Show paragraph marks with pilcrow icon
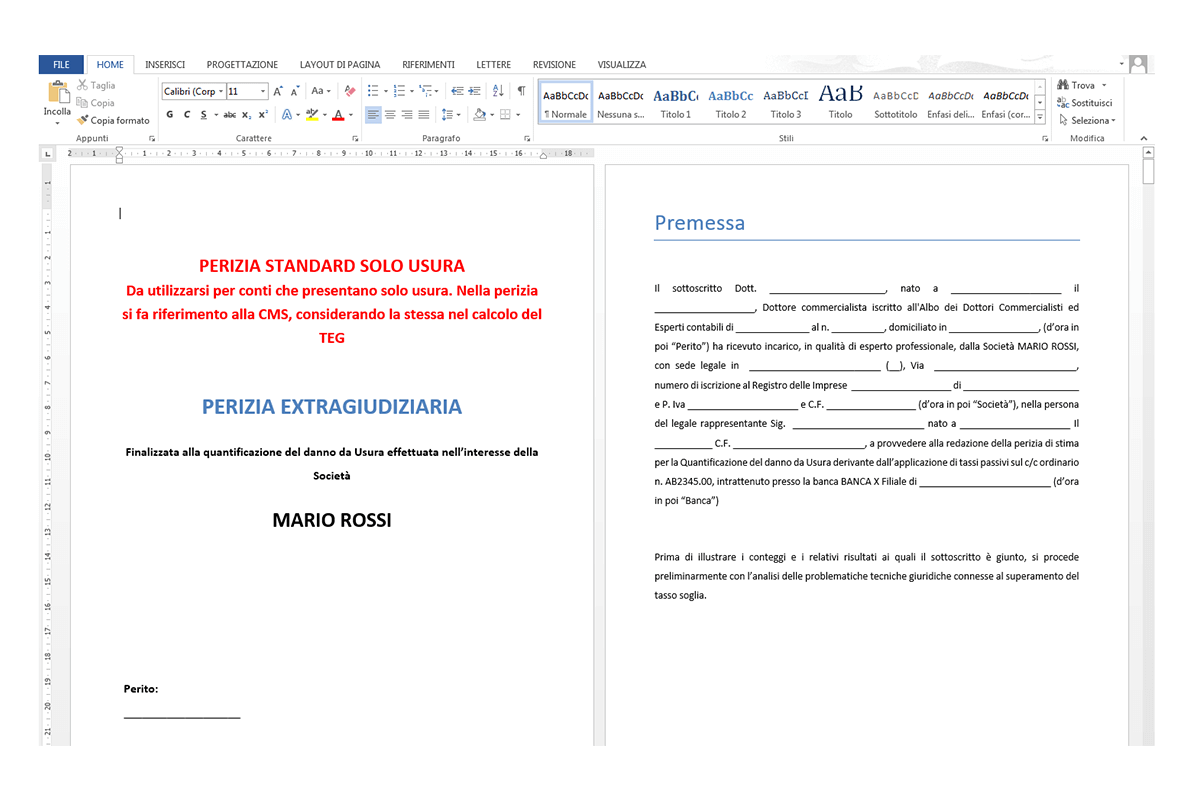The image size is (1193, 800). tap(521, 91)
